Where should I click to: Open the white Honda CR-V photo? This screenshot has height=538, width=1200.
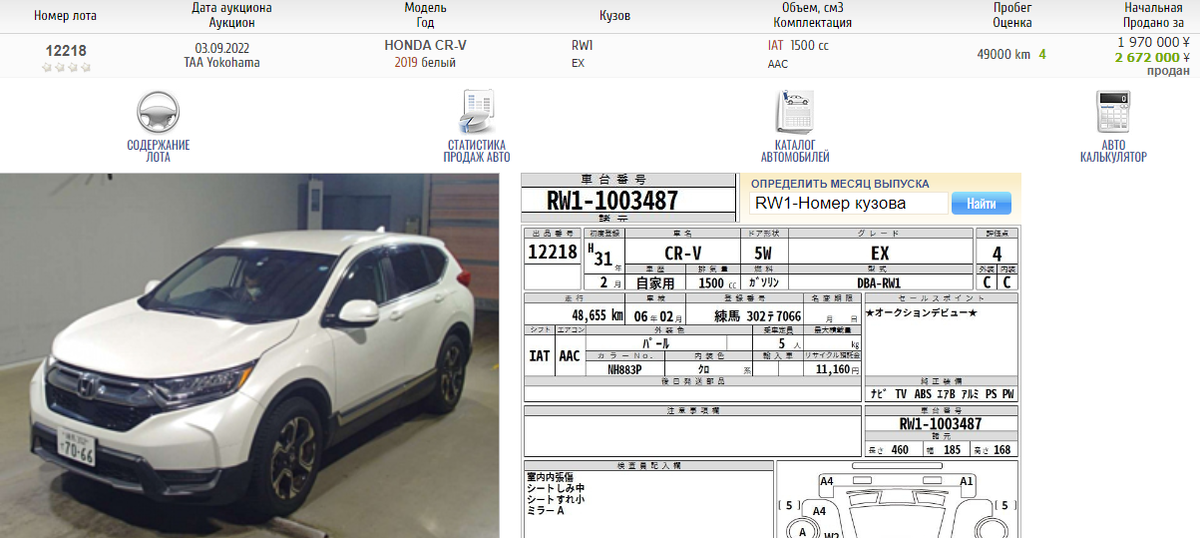point(250,355)
